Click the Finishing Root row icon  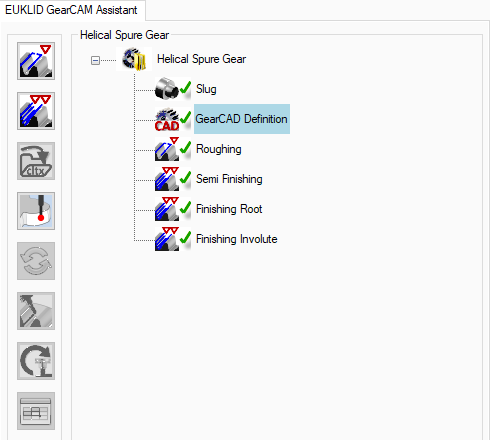[x=167, y=209]
